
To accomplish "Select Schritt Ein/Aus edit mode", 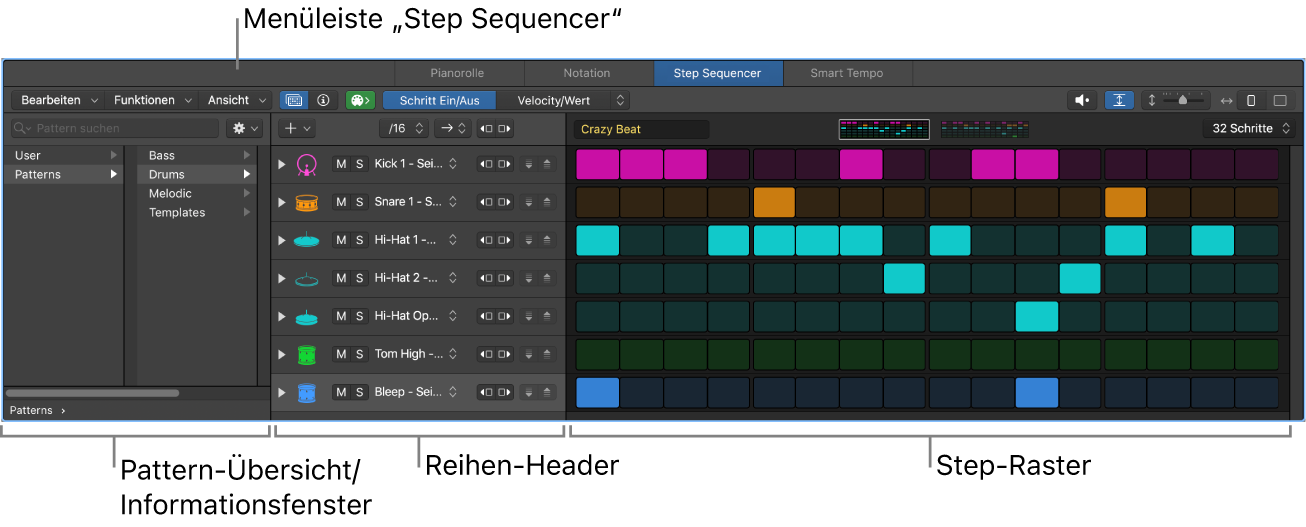I will tap(439, 100).
